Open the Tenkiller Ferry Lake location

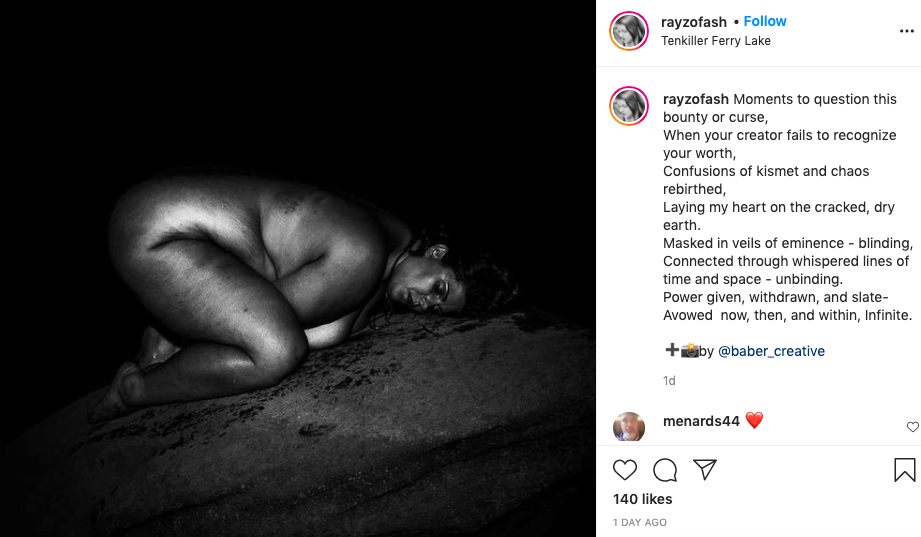715,41
